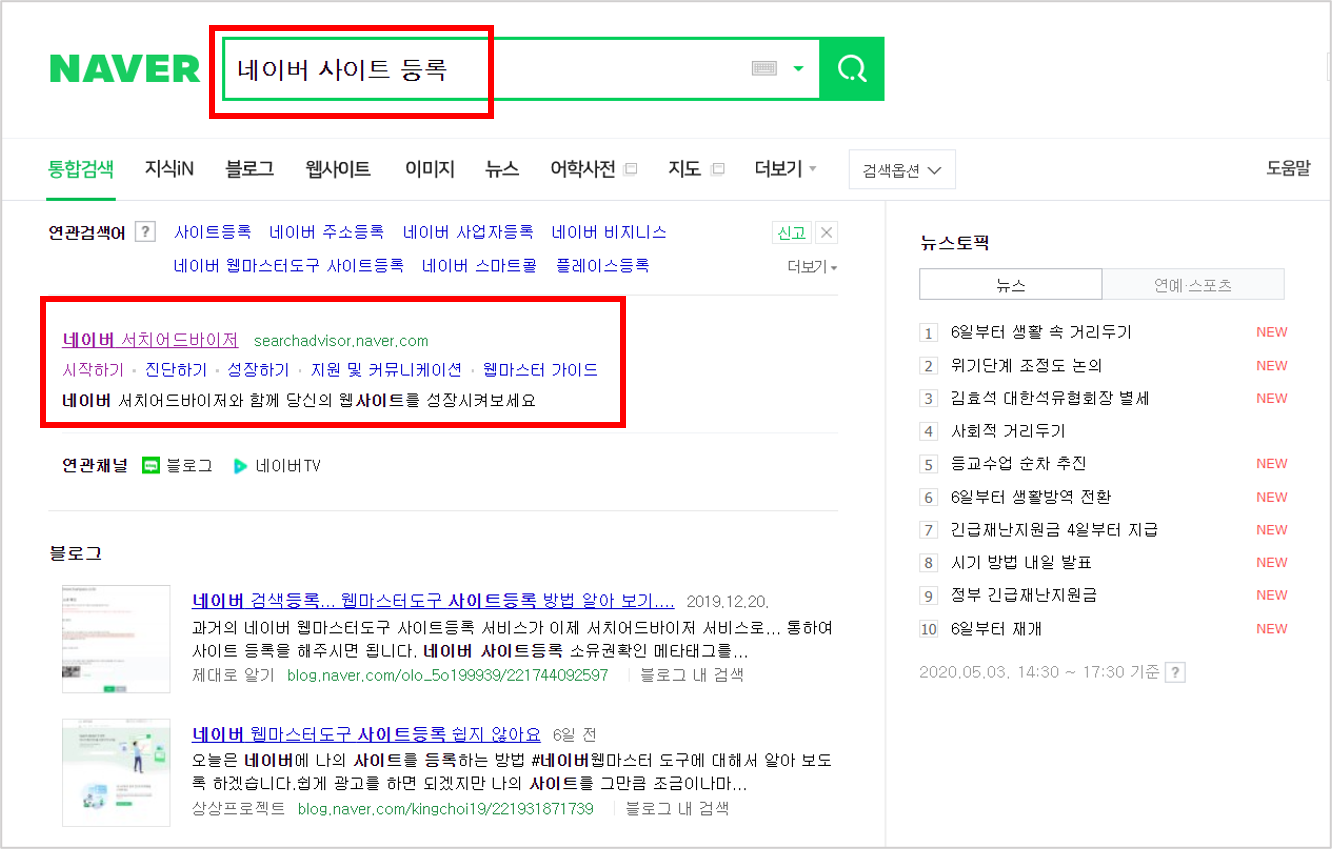Click blog URL kingchoi19/221931871739

point(446,809)
